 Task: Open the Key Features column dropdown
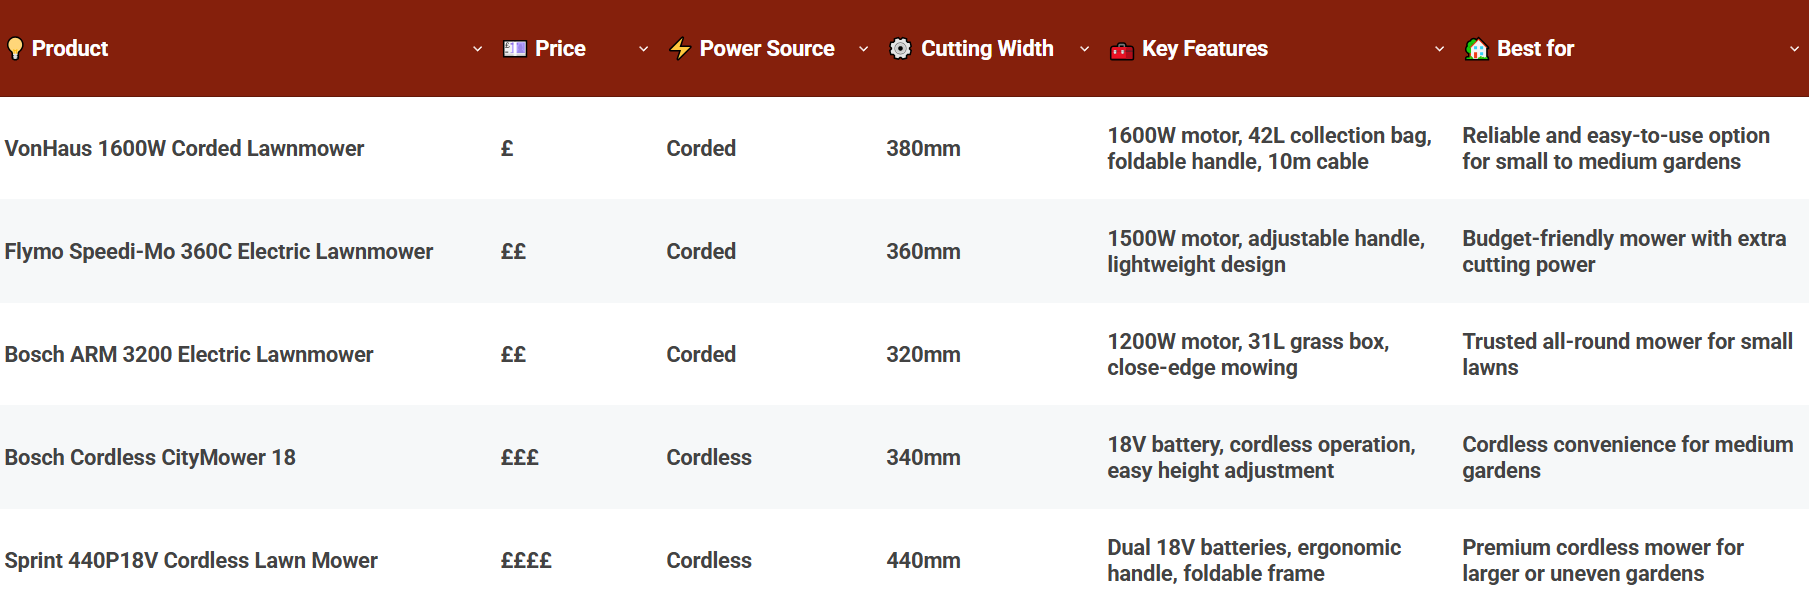point(1440,49)
